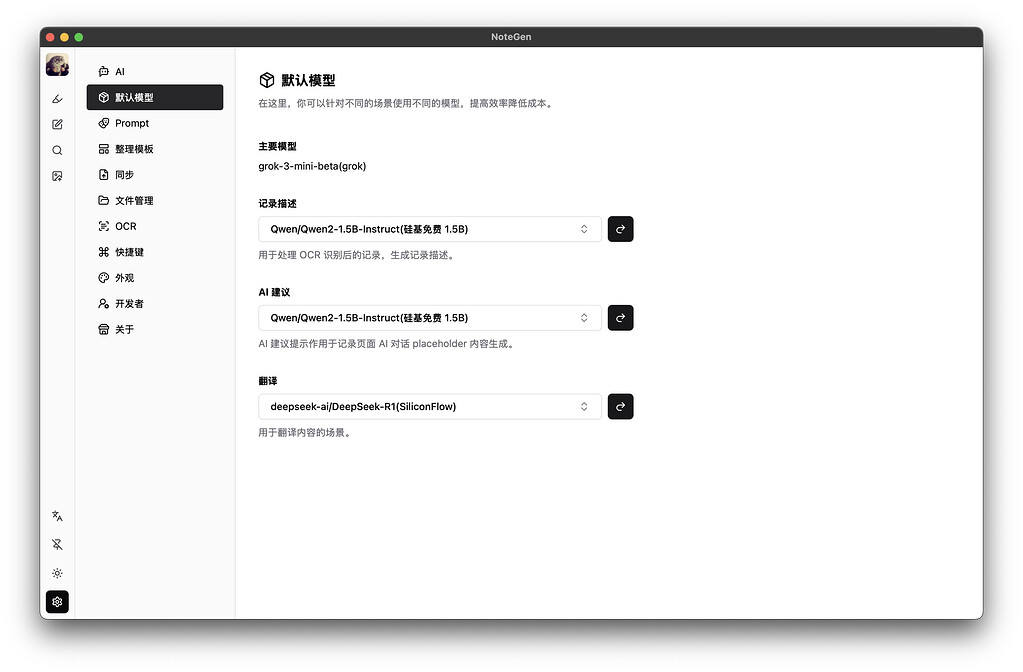The height and width of the screenshot is (672, 1023).
Task: Select the 默认模型 settings item
Action: click(x=155, y=97)
